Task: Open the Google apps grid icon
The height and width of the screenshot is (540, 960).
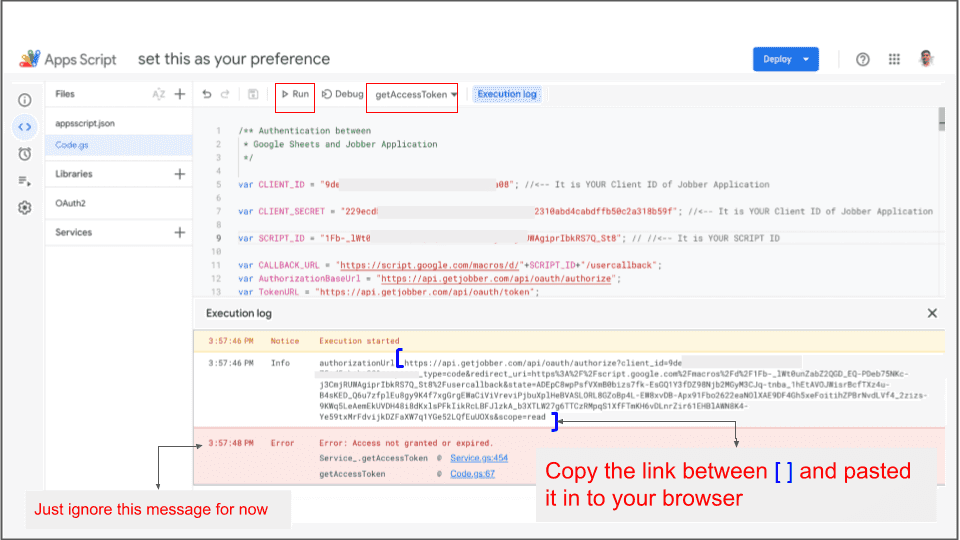Action: (894, 59)
